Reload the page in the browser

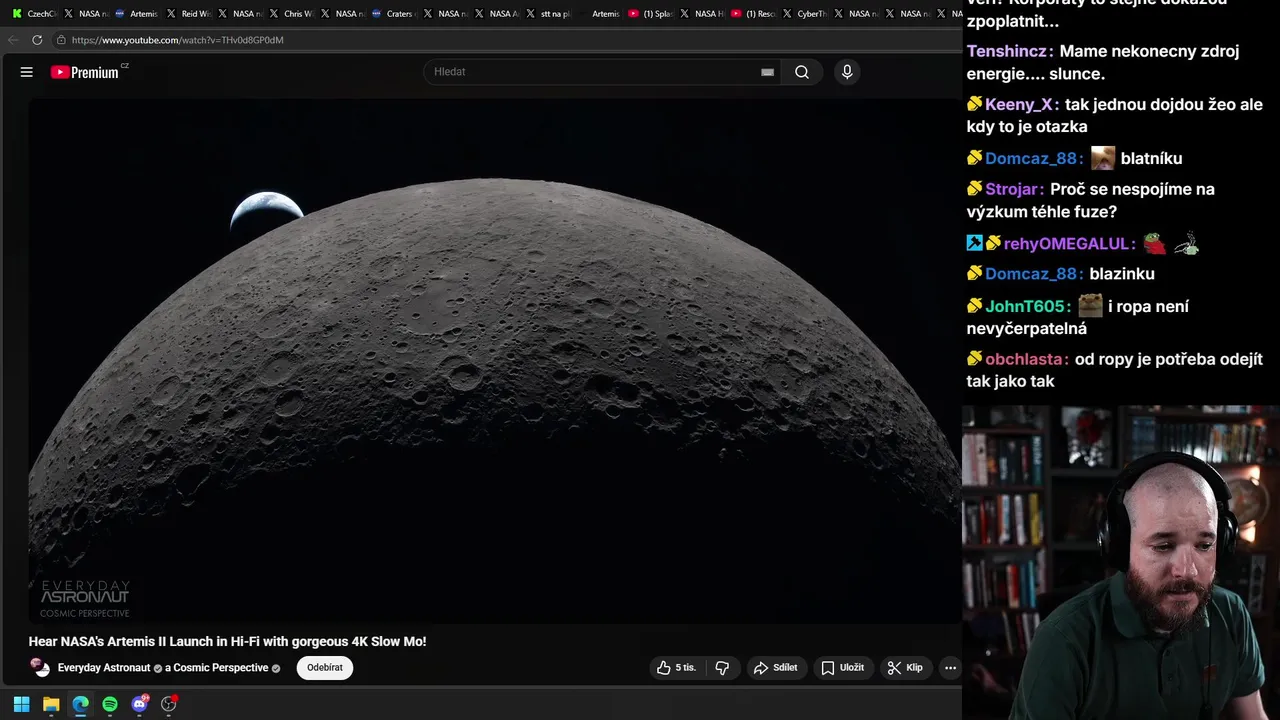coord(37,40)
